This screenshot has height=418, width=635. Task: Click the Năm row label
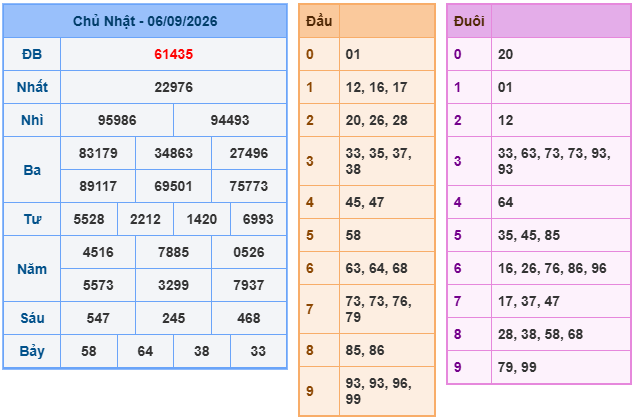[32, 269]
